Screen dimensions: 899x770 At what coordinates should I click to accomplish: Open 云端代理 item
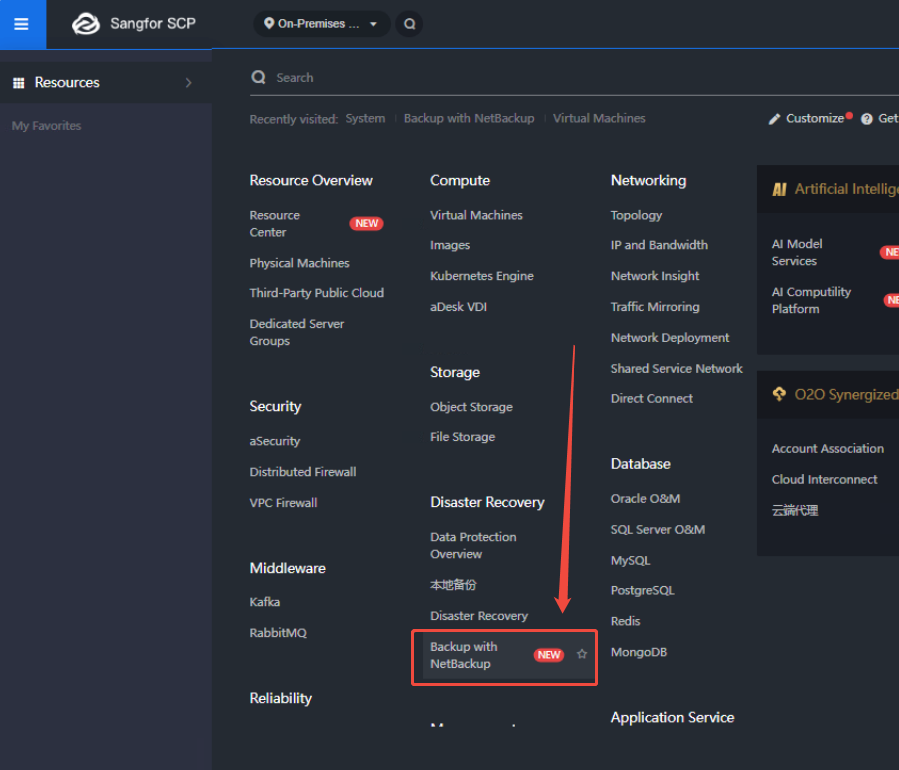coord(795,510)
